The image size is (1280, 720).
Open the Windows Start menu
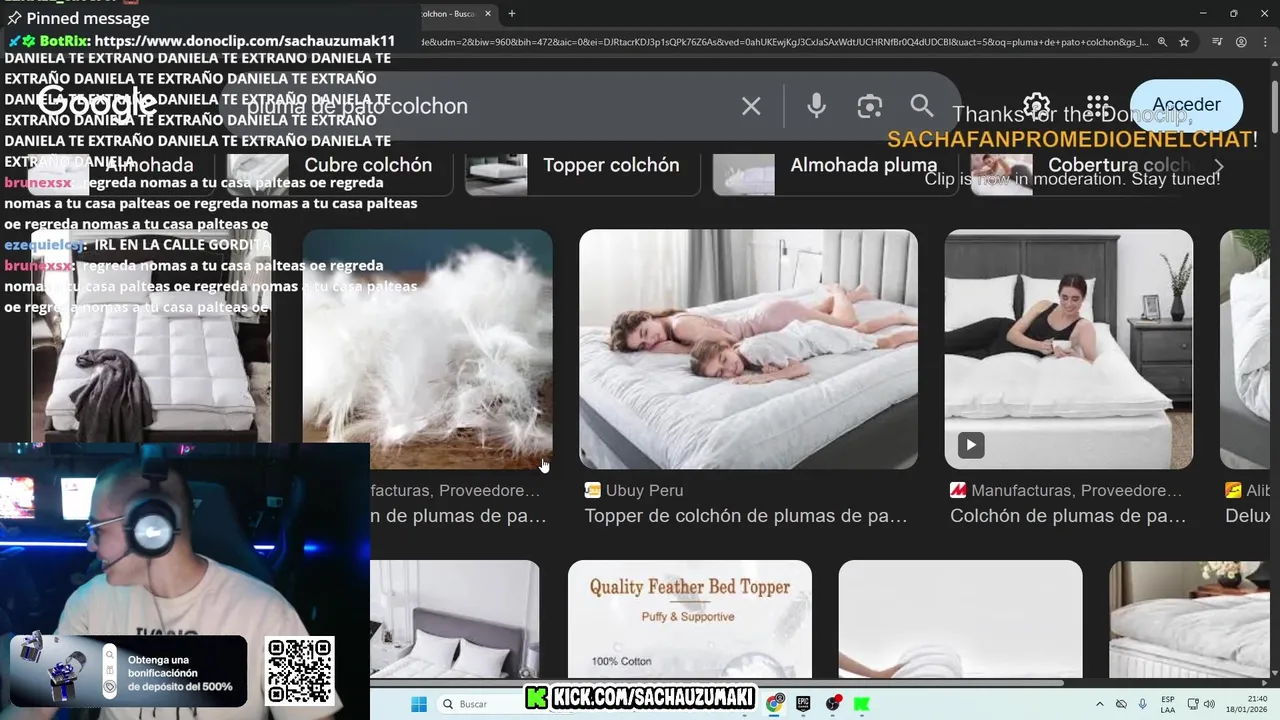[x=418, y=704]
